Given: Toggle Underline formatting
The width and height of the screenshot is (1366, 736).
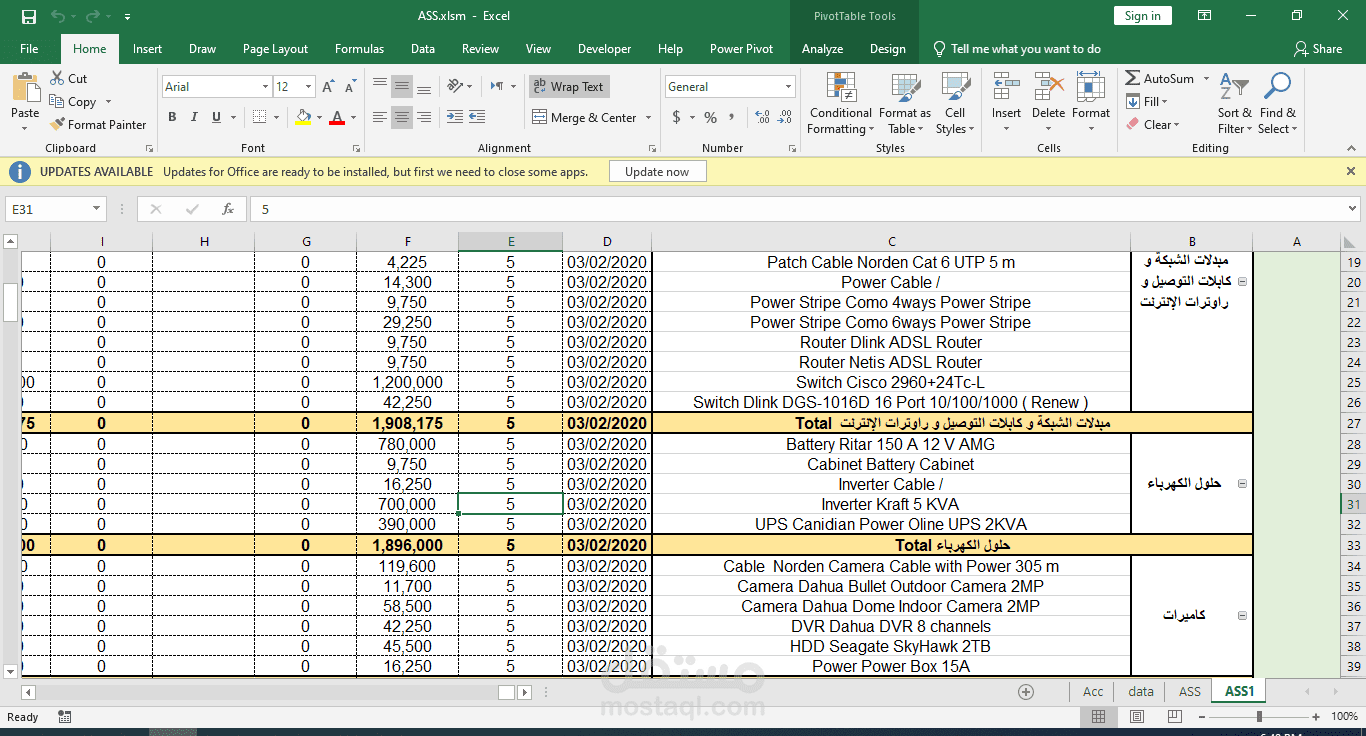Looking at the screenshot, I should (217, 117).
